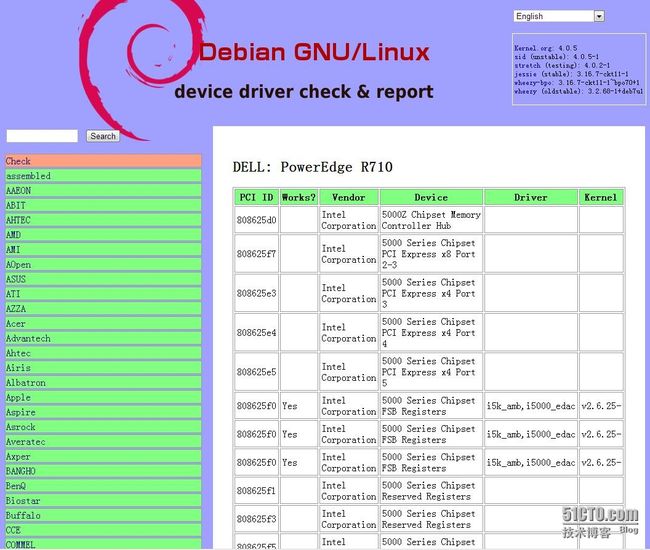Click the Works? column header
650x550 pixels.
coord(298,197)
